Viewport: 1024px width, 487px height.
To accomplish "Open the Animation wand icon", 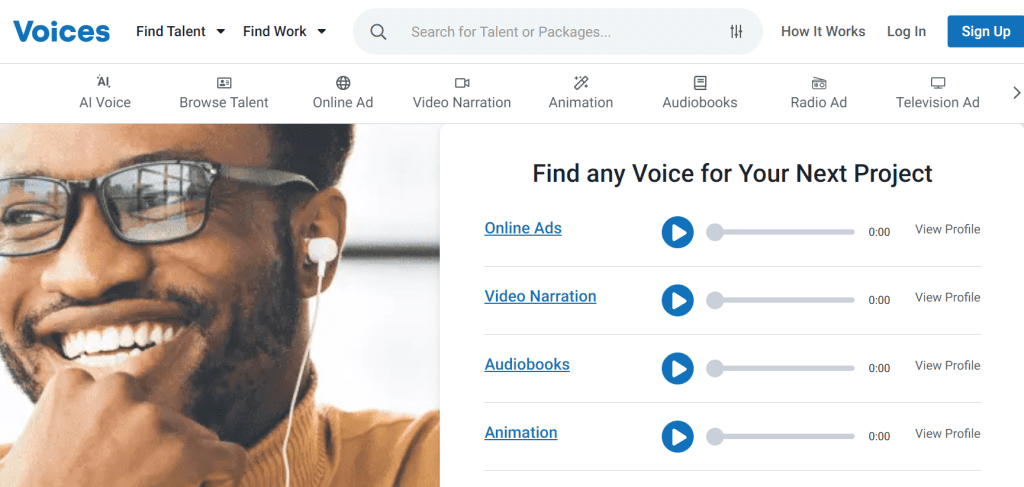I will 581,83.
